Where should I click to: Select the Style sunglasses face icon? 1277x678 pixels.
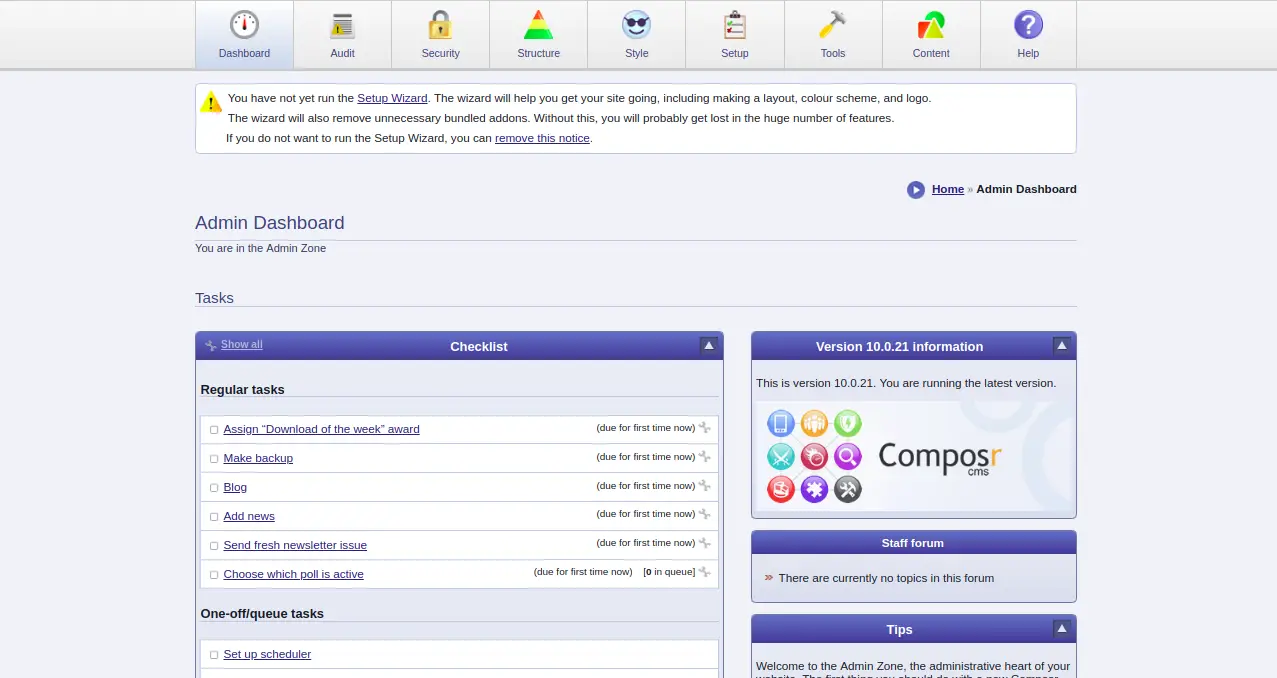636,26
